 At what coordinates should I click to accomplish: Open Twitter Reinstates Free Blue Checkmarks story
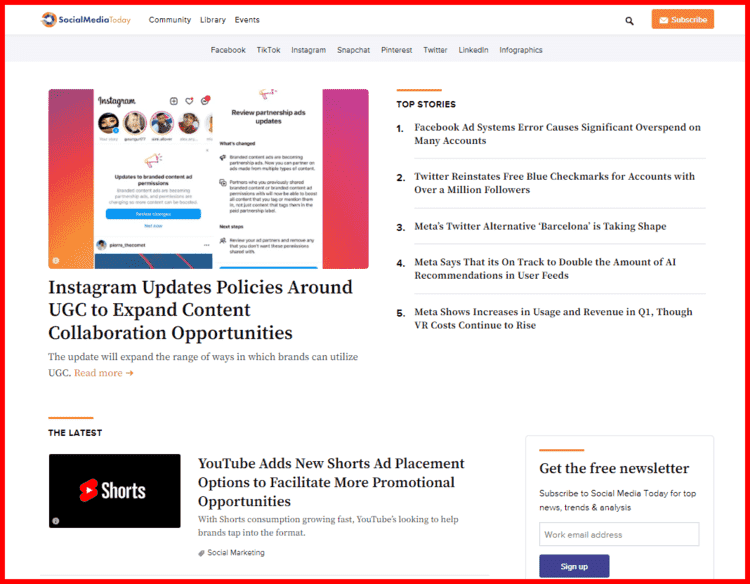tap(554, 183)
